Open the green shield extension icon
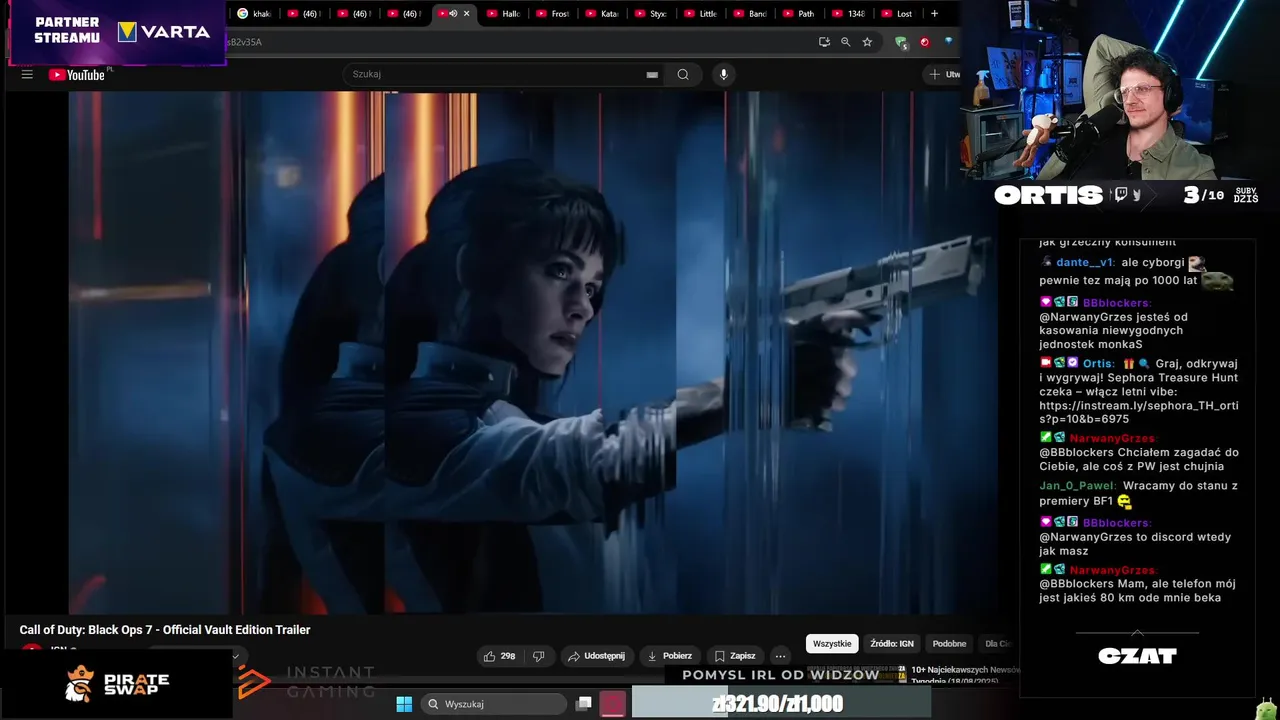Image resolution: width=1280 pixels, height=720 pixels. 901,42
